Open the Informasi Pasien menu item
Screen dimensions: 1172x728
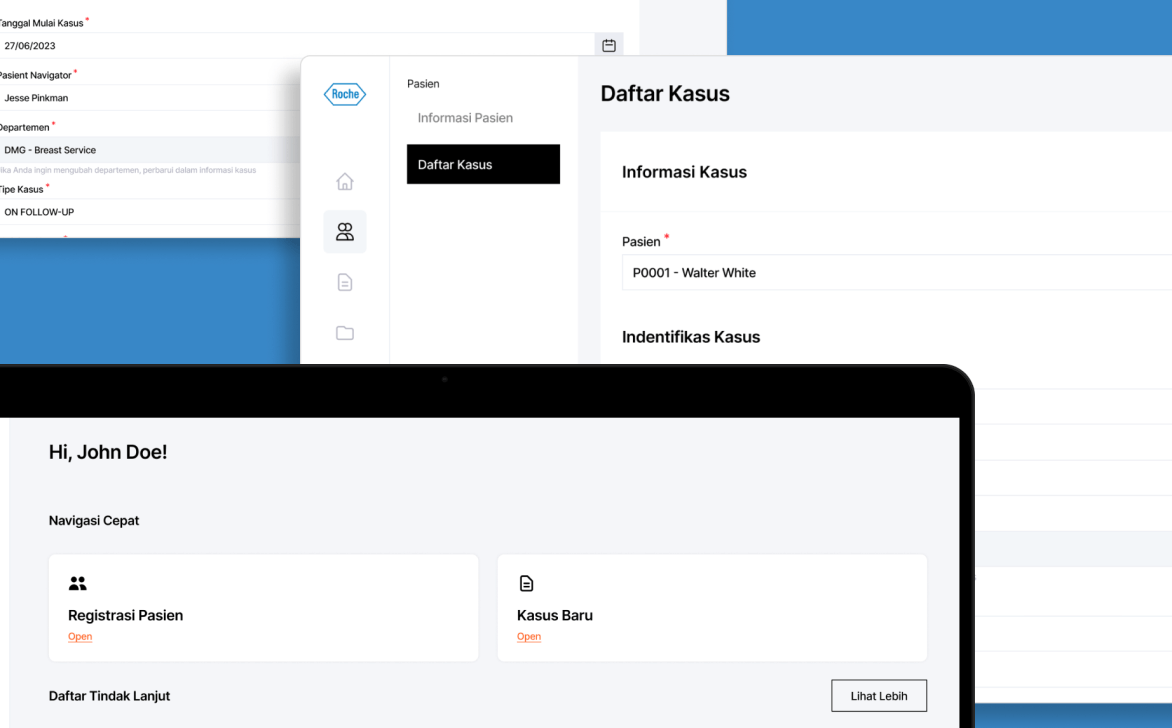[x=465, y=118]
